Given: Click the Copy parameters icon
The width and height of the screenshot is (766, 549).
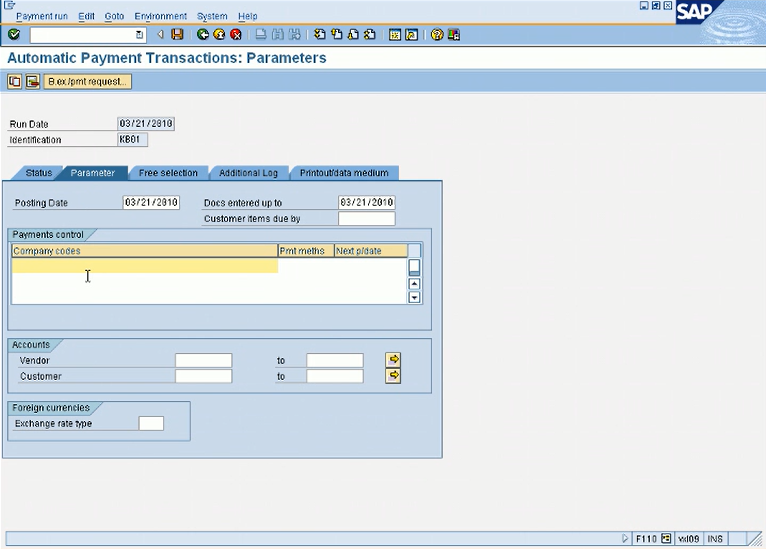Looking at the screenshot, I should tap(15, 82).
